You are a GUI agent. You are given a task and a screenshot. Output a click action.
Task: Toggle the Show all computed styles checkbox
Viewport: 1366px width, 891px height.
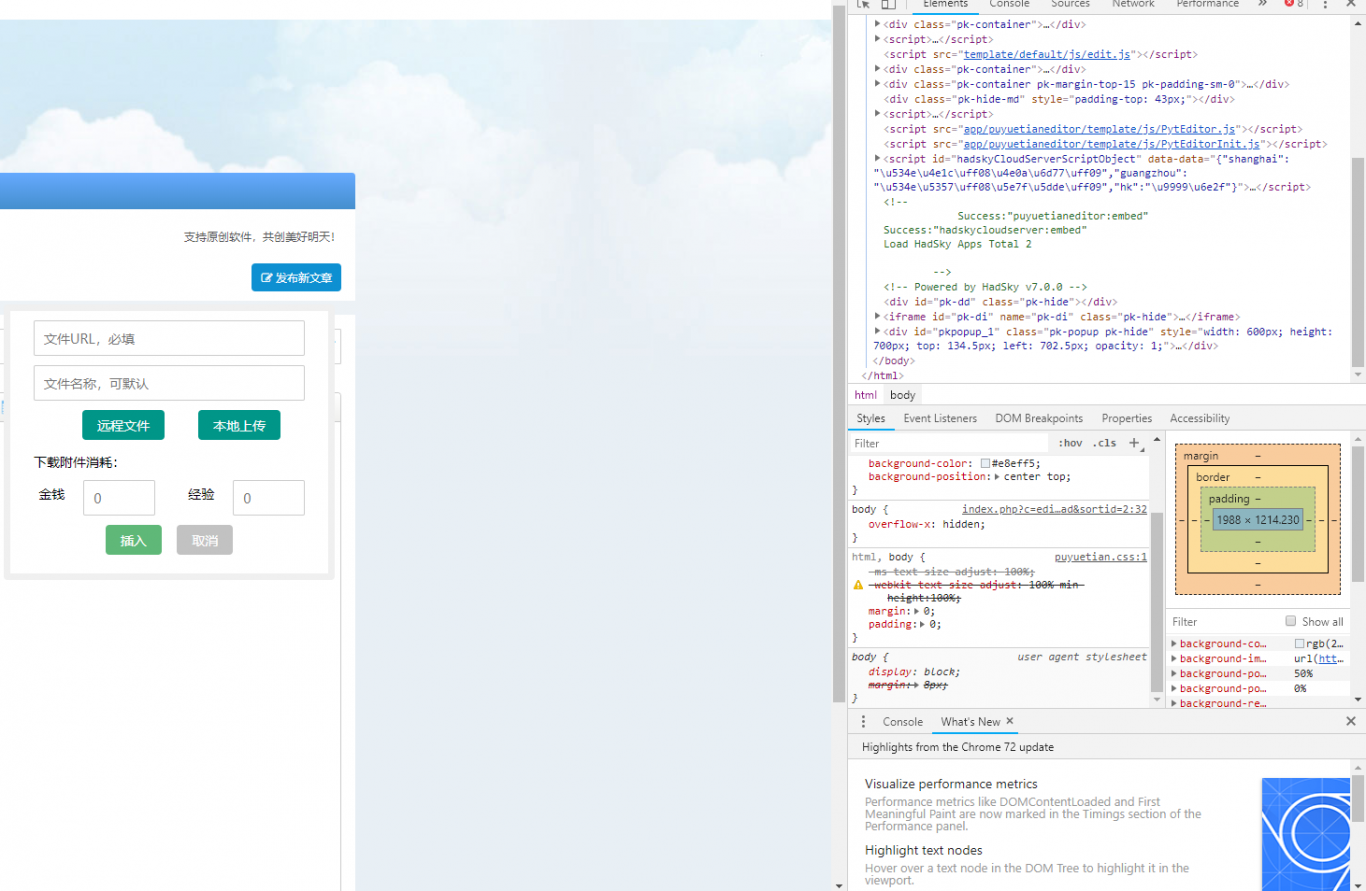[x=1291, y=621]
